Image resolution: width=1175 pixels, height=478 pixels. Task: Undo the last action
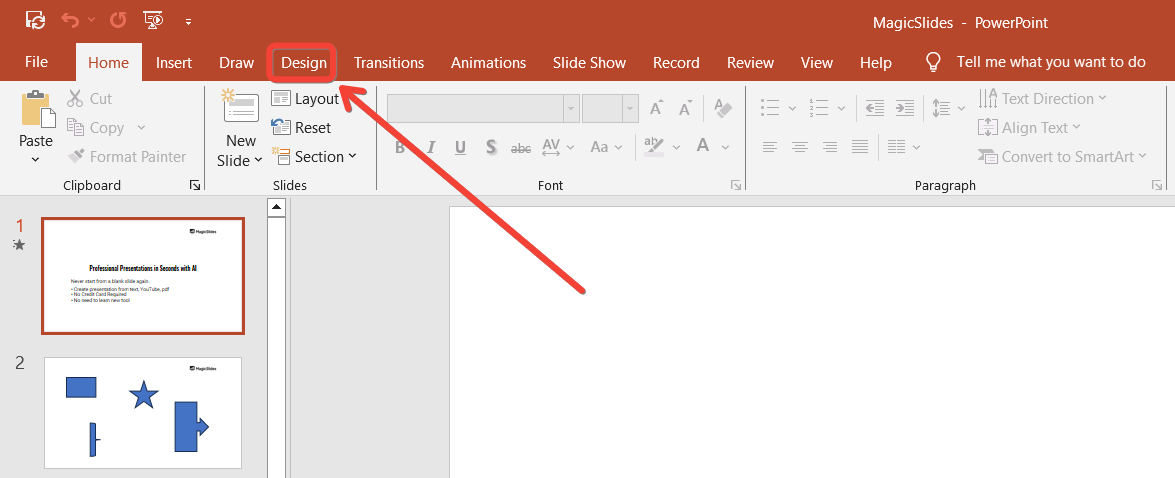[x=70, y=20]
